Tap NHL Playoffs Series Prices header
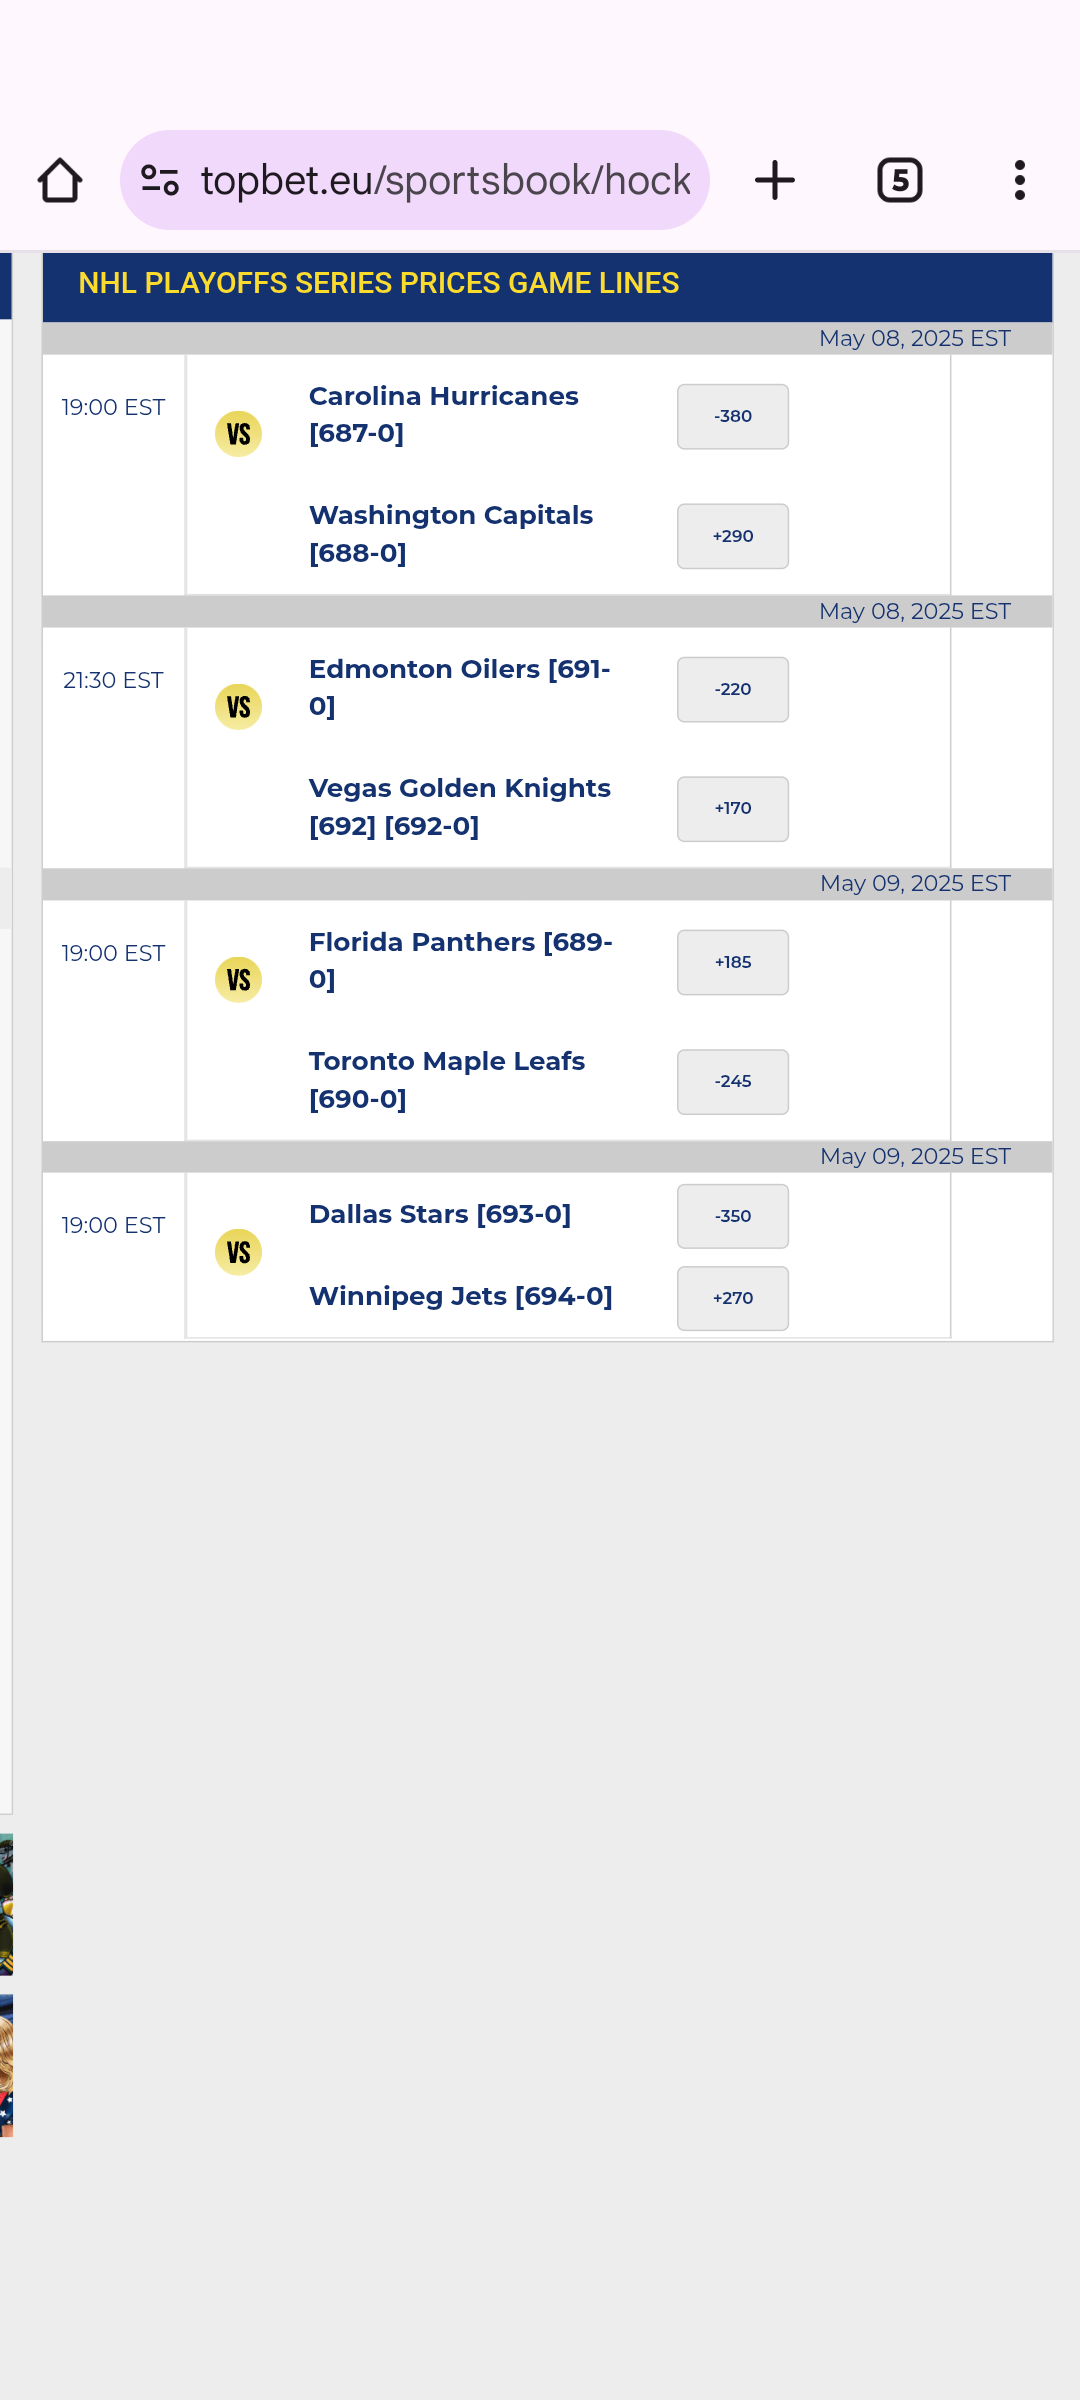 [x=379, y=284]
